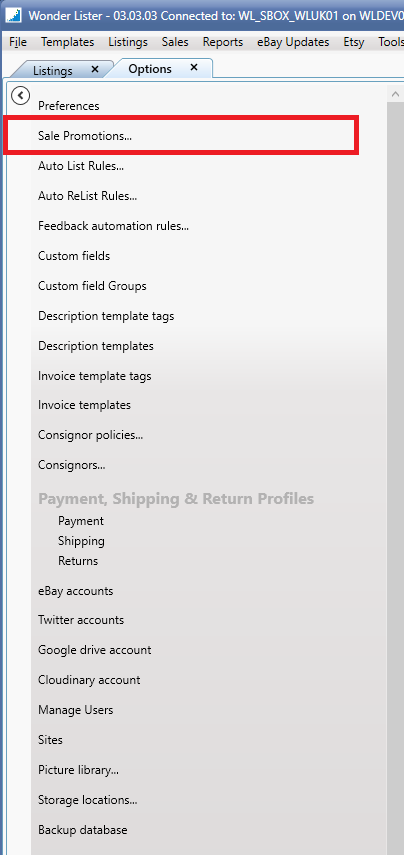
Task: Open the Etsy menu
Action: tap(354, 42)
